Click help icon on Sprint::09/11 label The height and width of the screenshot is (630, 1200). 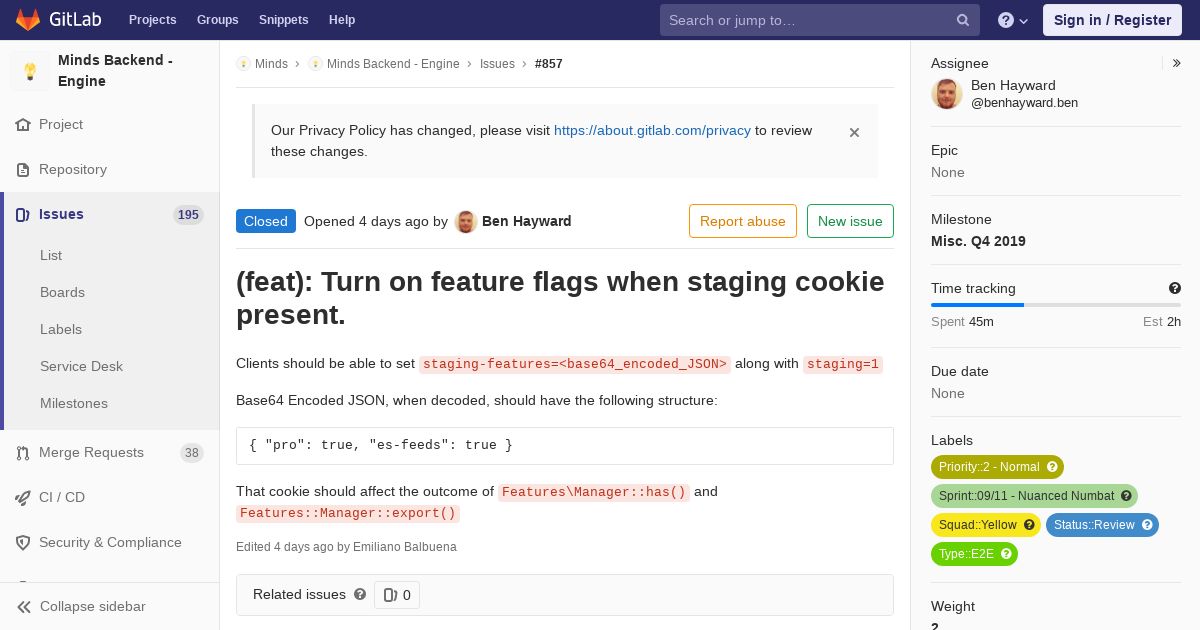[x=1126, y=496]
